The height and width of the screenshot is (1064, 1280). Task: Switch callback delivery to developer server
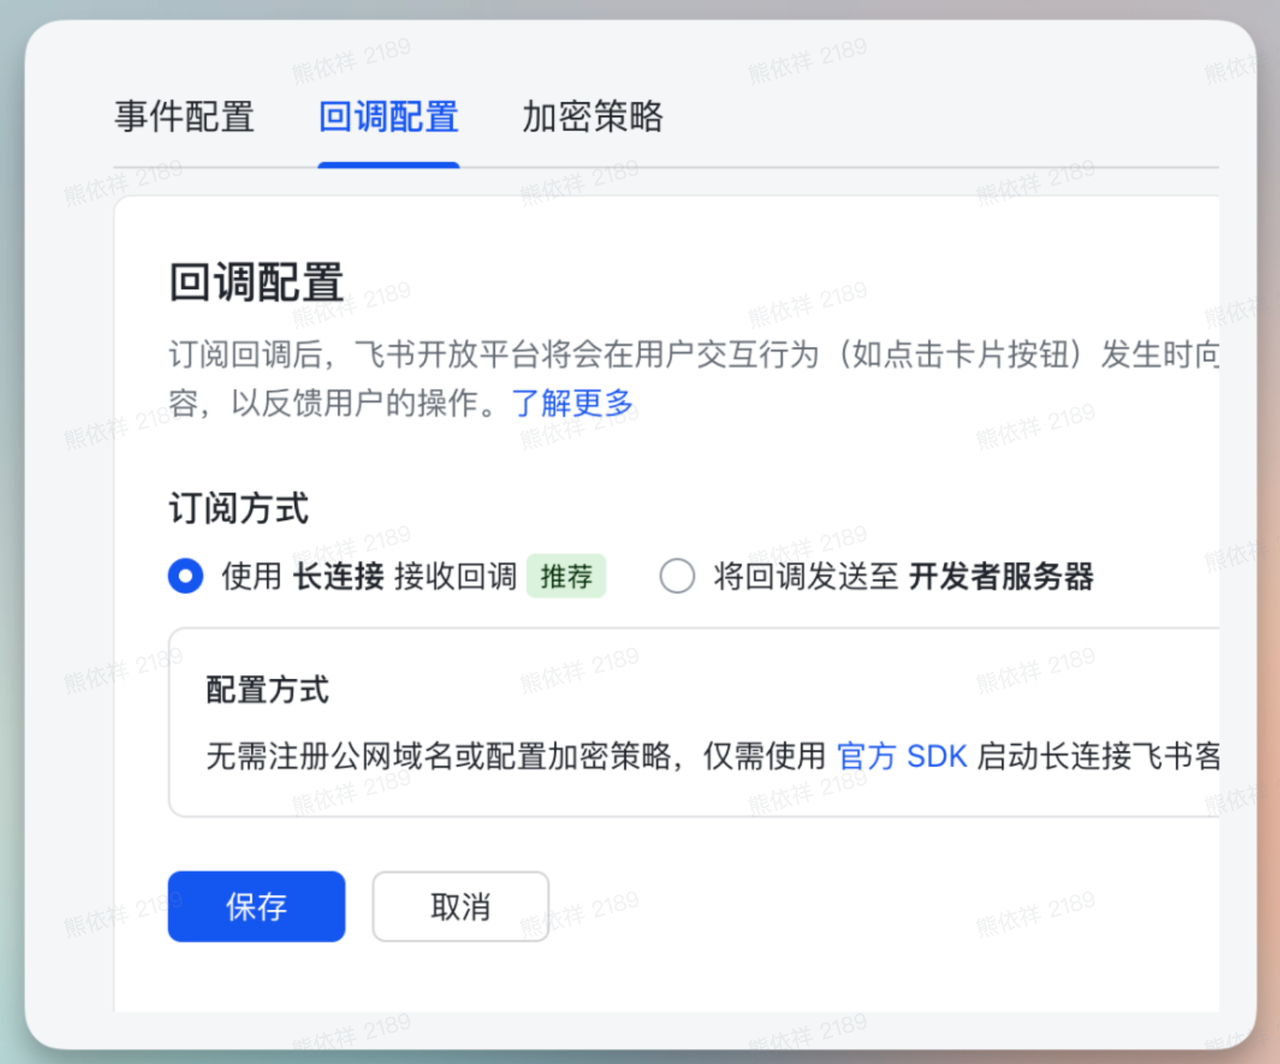pos(678,576)
